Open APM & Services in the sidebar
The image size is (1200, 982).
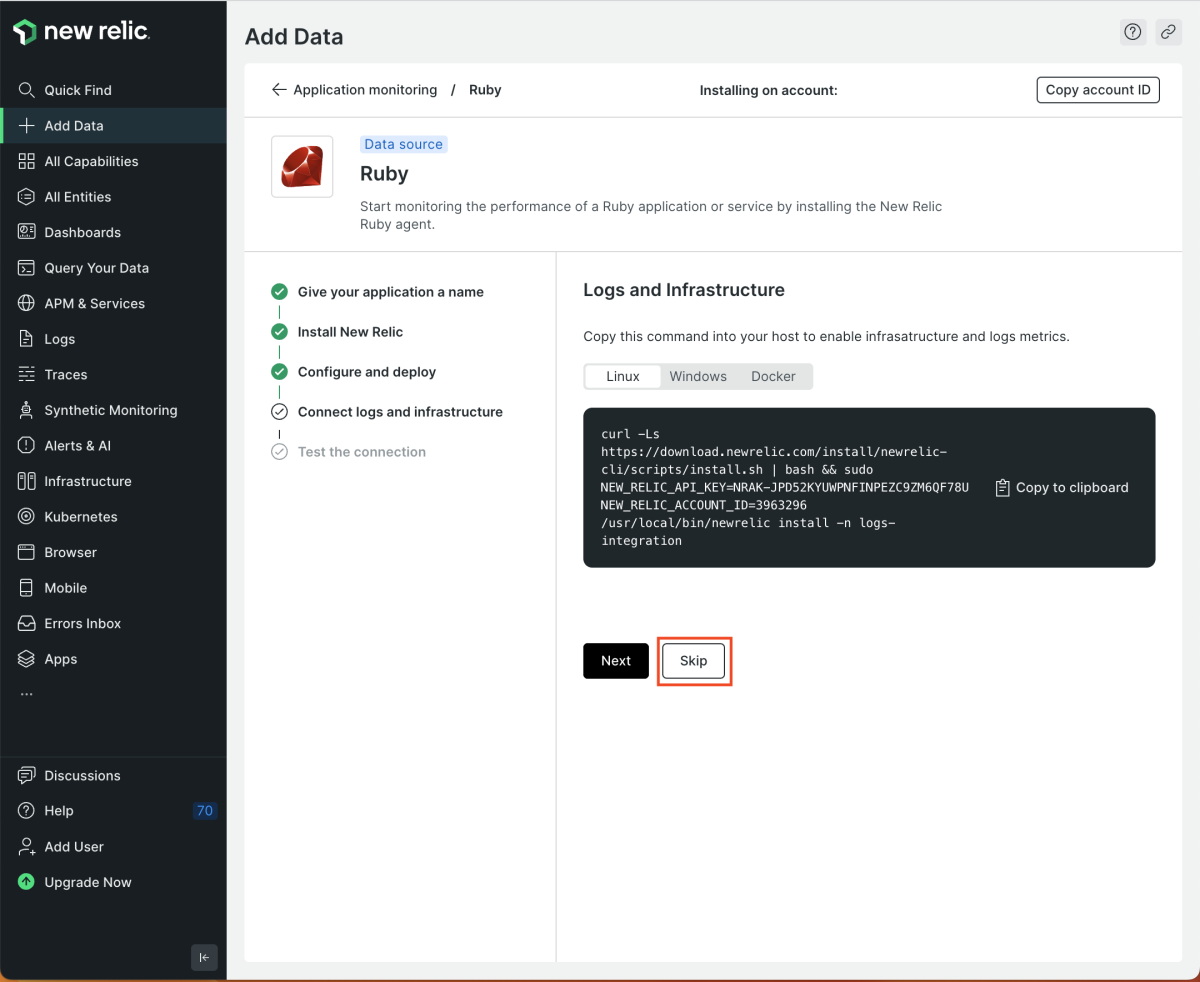click(94, 303)
